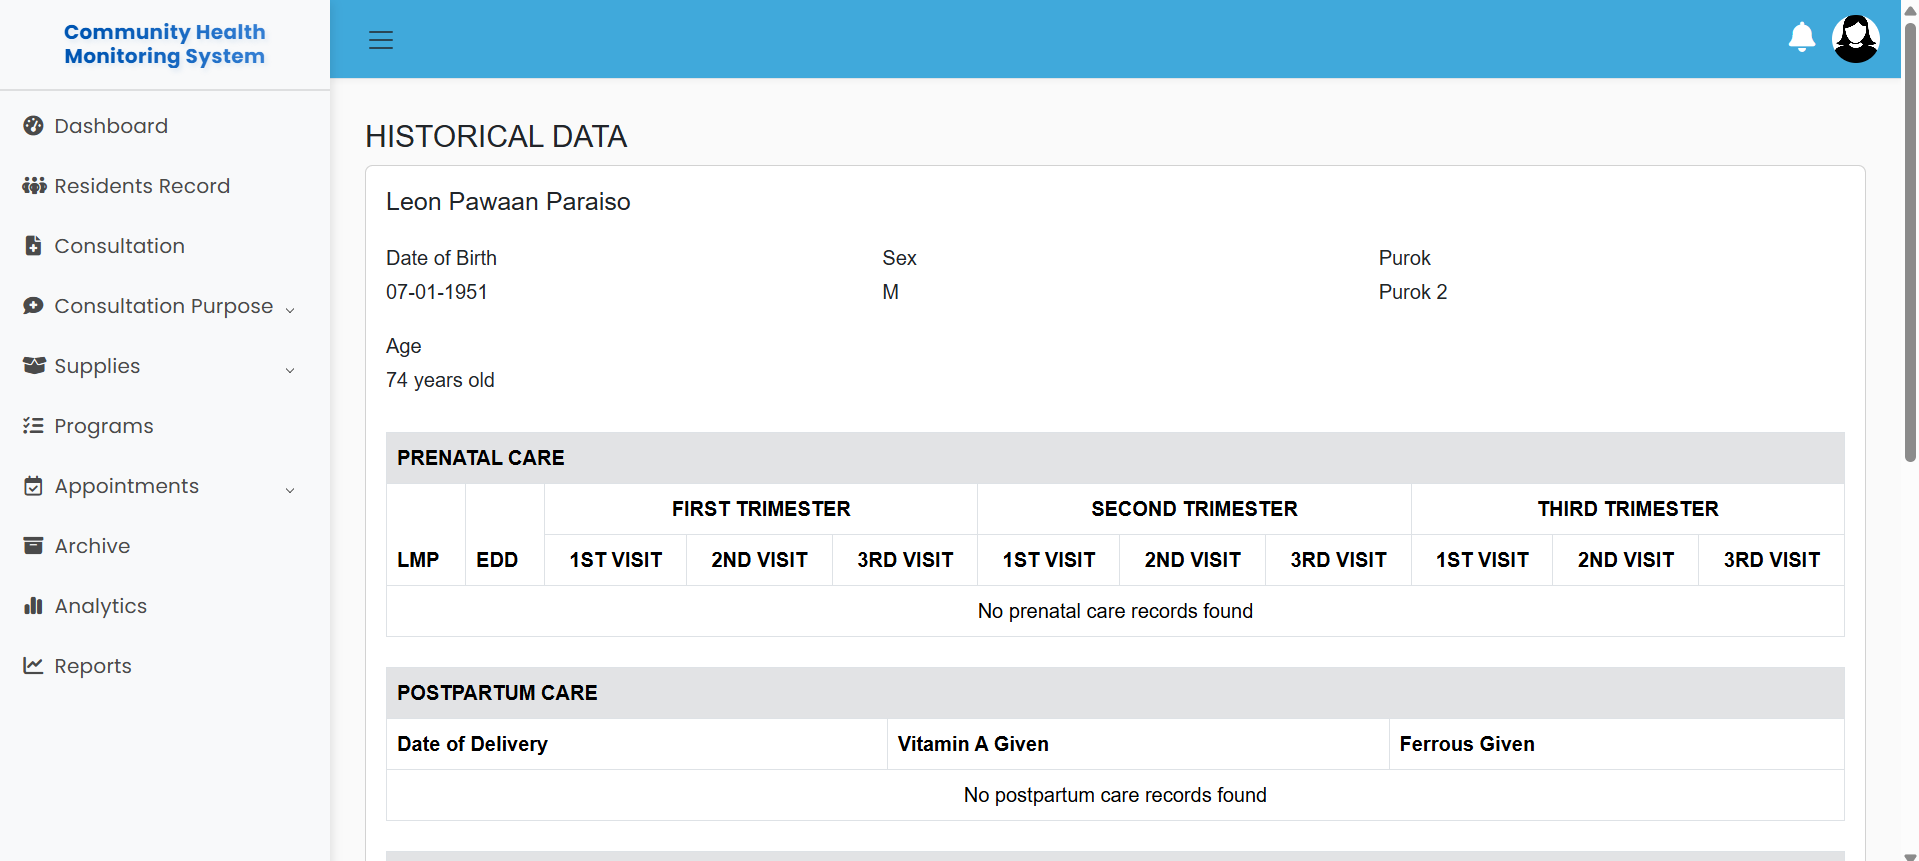The image size is (1919, 861).
Task: Expand the Supplies submenu chevron
Action: (290, 370)
